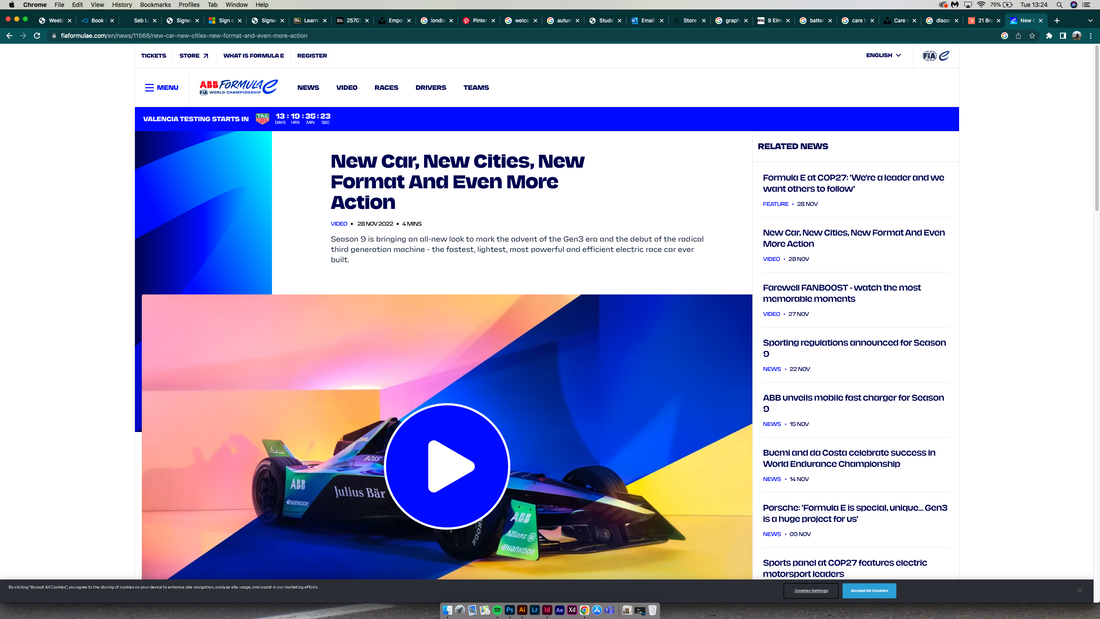Open the Chrome profile avatar
1100x619 pixels.
point(1076,36)
